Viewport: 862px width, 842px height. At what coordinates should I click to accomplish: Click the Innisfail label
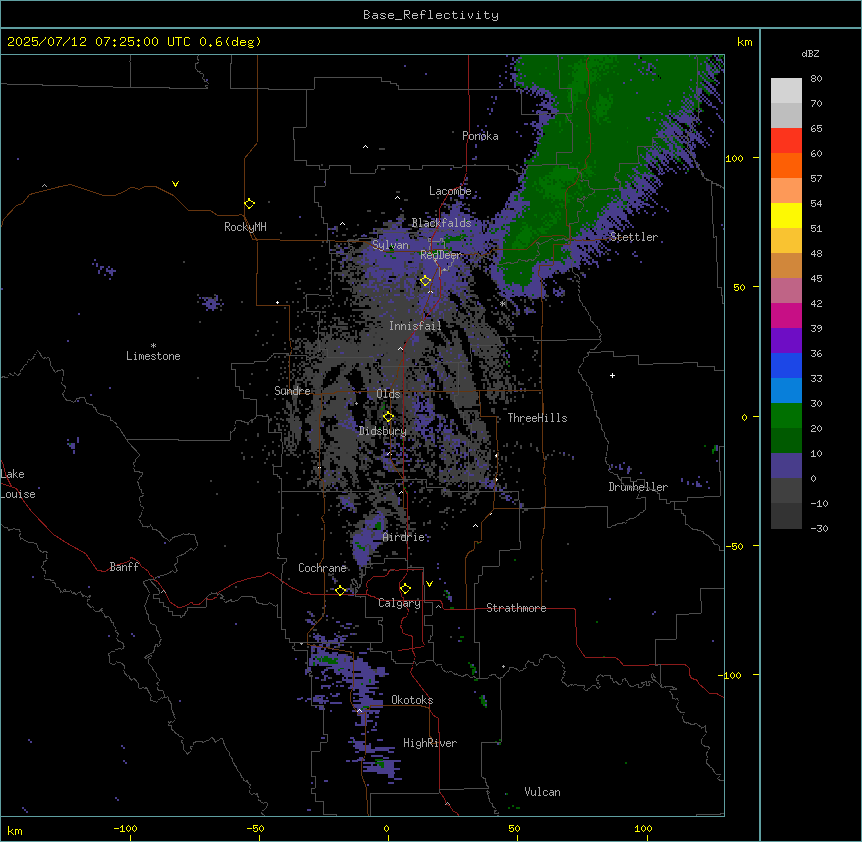(x=415, y=326)
